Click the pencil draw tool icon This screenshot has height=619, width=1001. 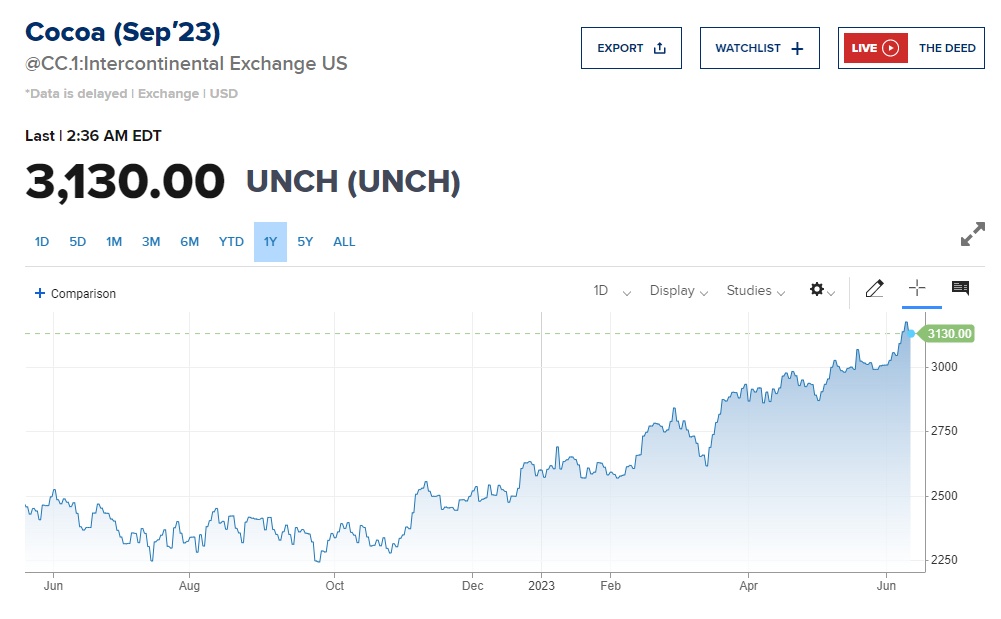tap(875, 290)
